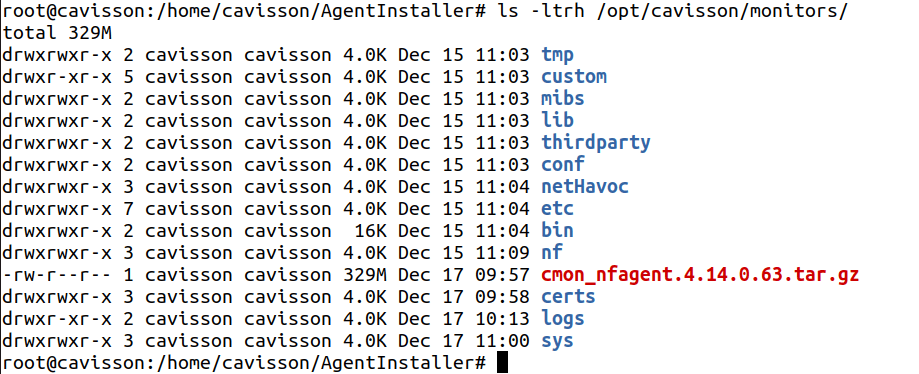Click the nf directory name
This screenshot has height=374, width=919.
(552, 253)
